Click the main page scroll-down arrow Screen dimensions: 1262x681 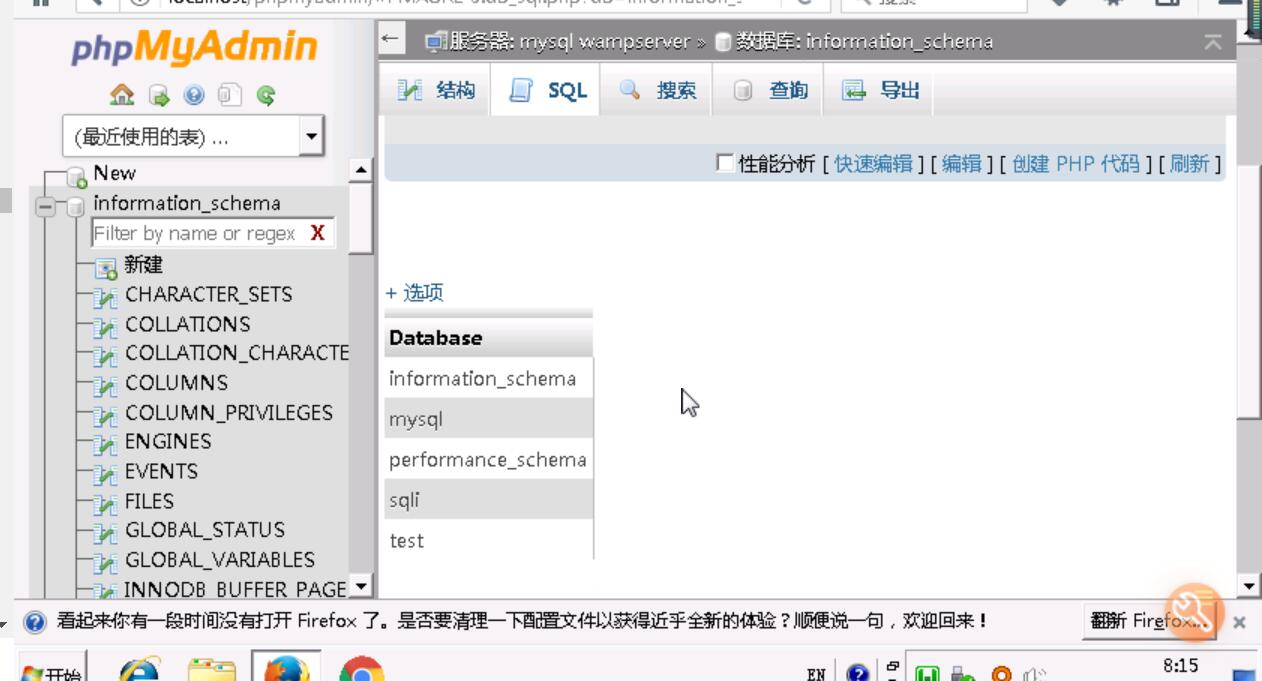(1250, 587)
